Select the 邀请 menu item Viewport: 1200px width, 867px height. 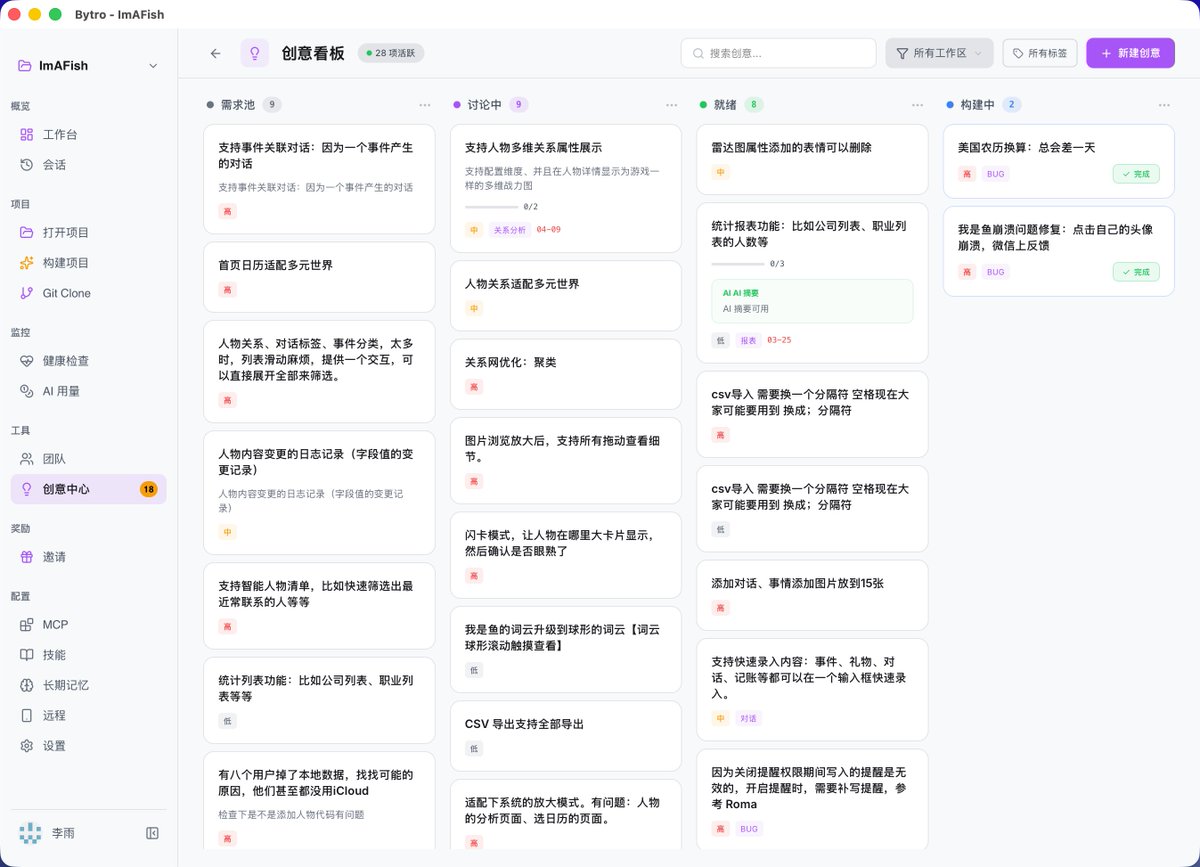(x=88, y=556)
